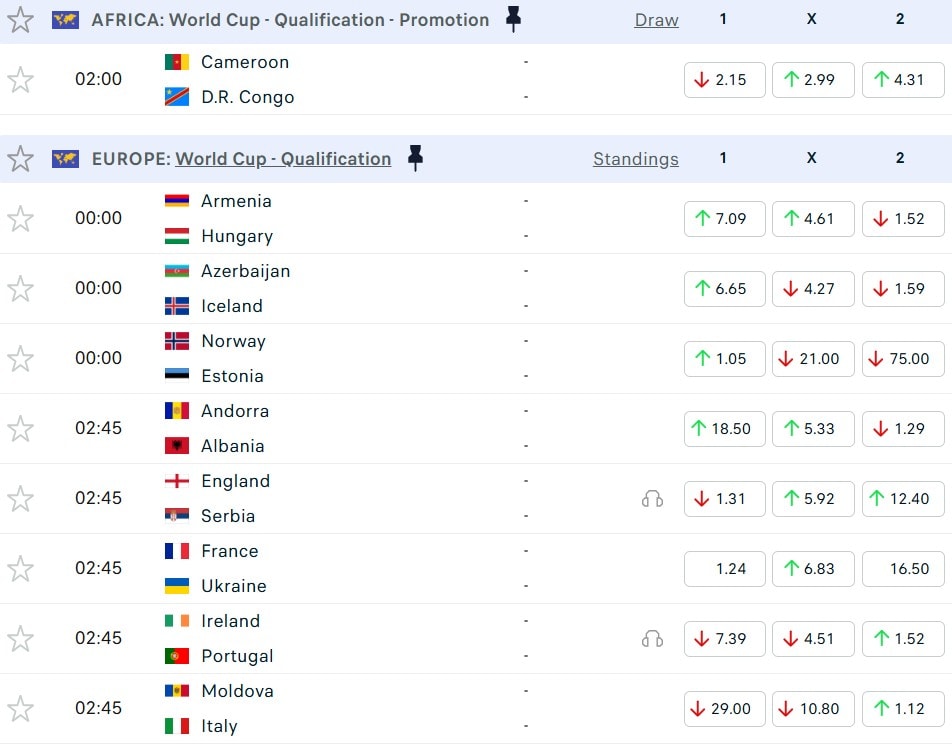This screenshot has width=952, height=753.
Task: Click audio headphones icon for Ireland vs Portugal
Action: [652, 638]
